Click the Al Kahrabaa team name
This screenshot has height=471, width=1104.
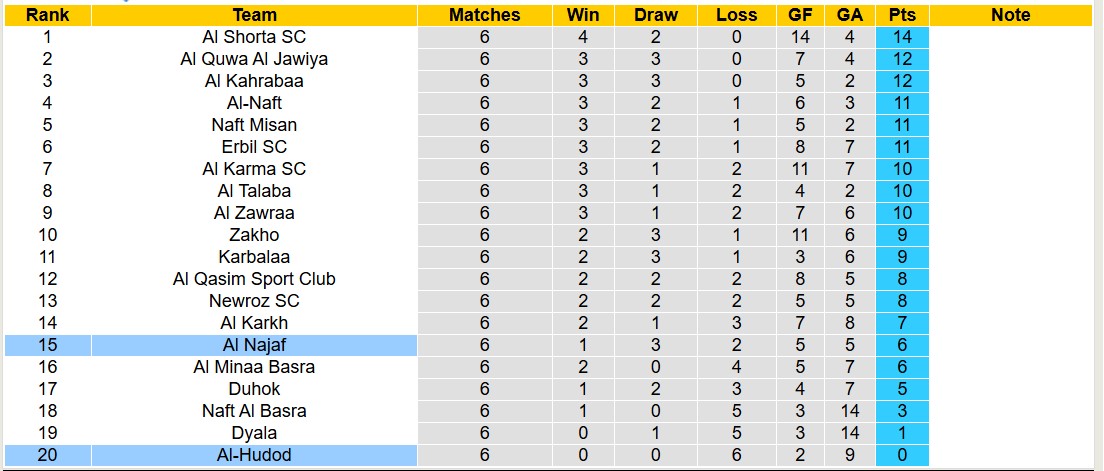tap(254, 81)
